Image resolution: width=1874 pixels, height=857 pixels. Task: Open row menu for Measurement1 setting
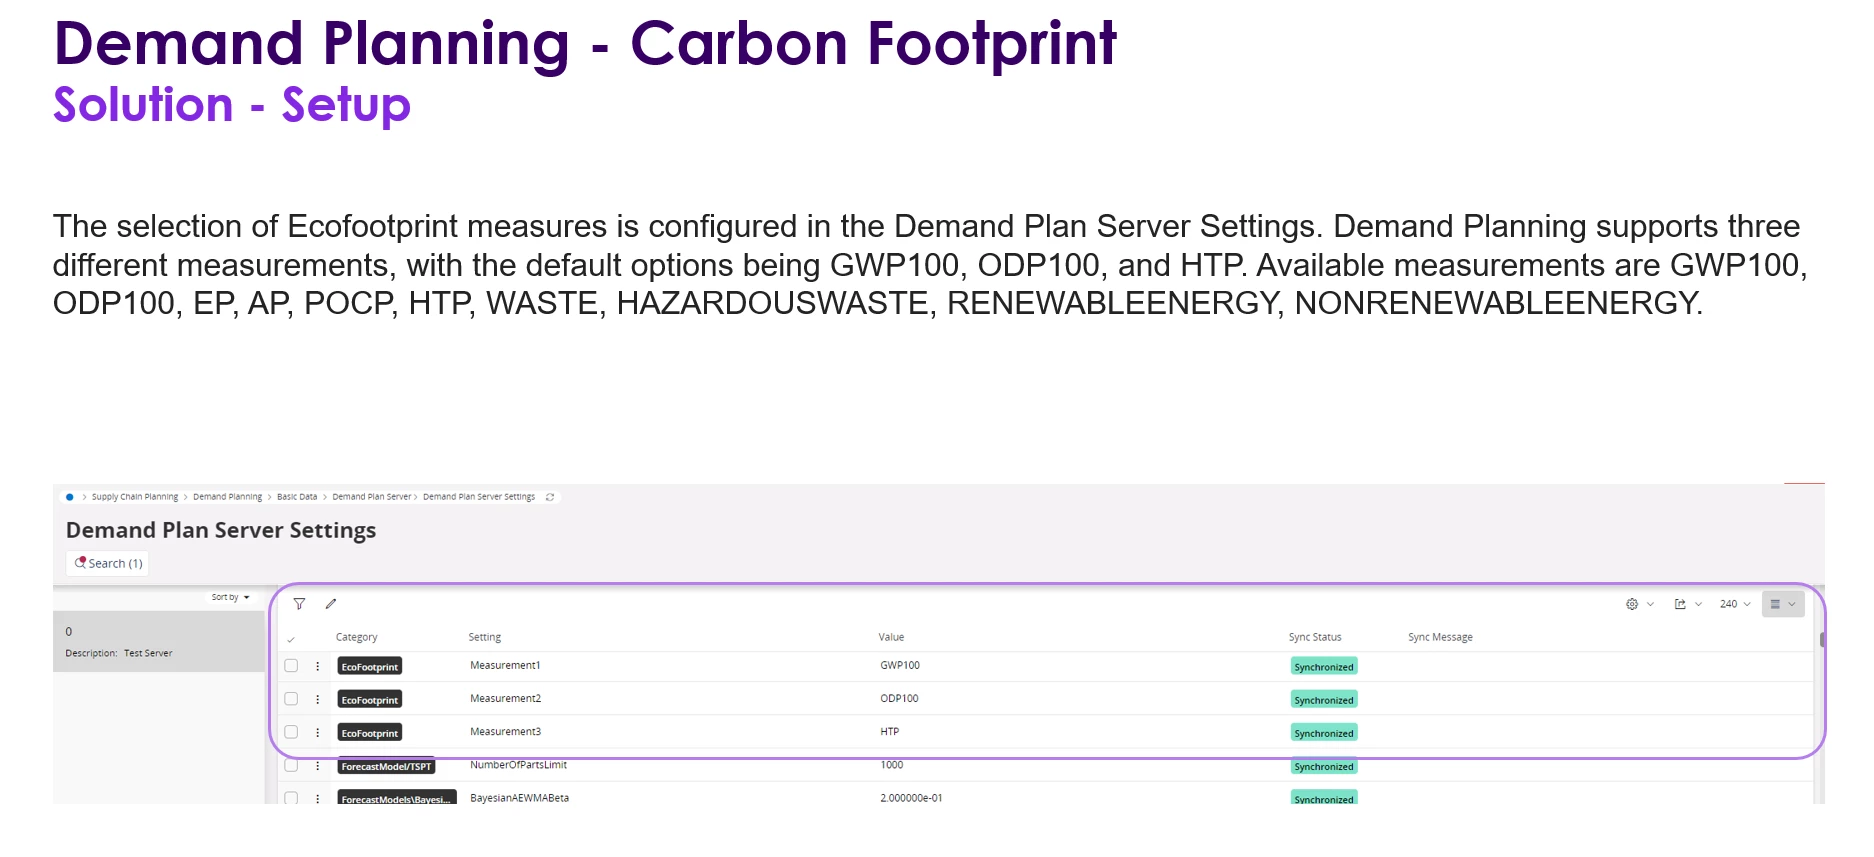click(x=318, y=666)
